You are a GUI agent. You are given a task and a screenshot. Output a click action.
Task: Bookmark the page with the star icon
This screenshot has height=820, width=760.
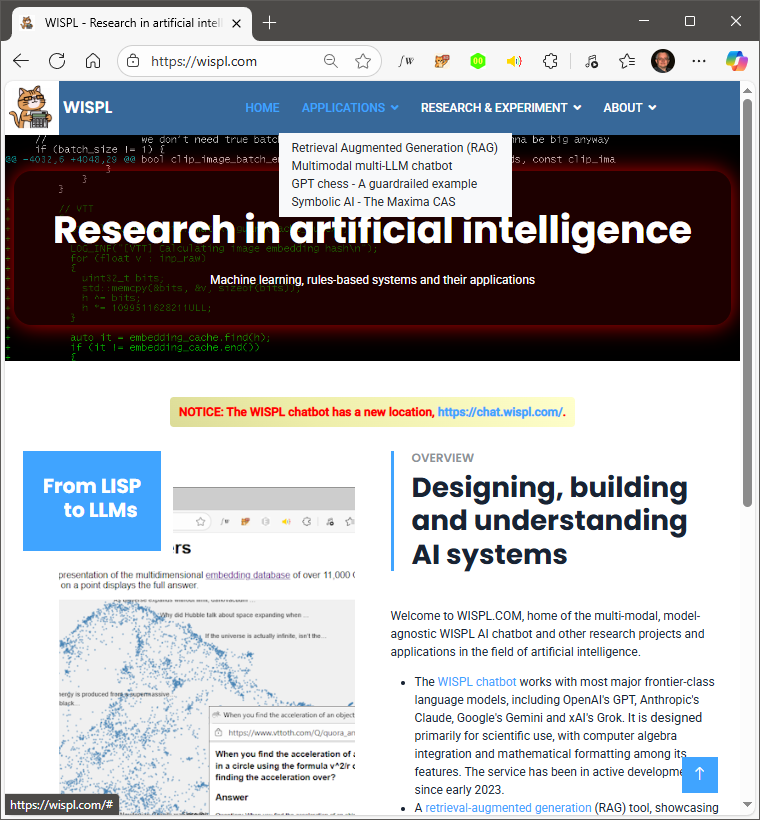click(x=363, y=61)
